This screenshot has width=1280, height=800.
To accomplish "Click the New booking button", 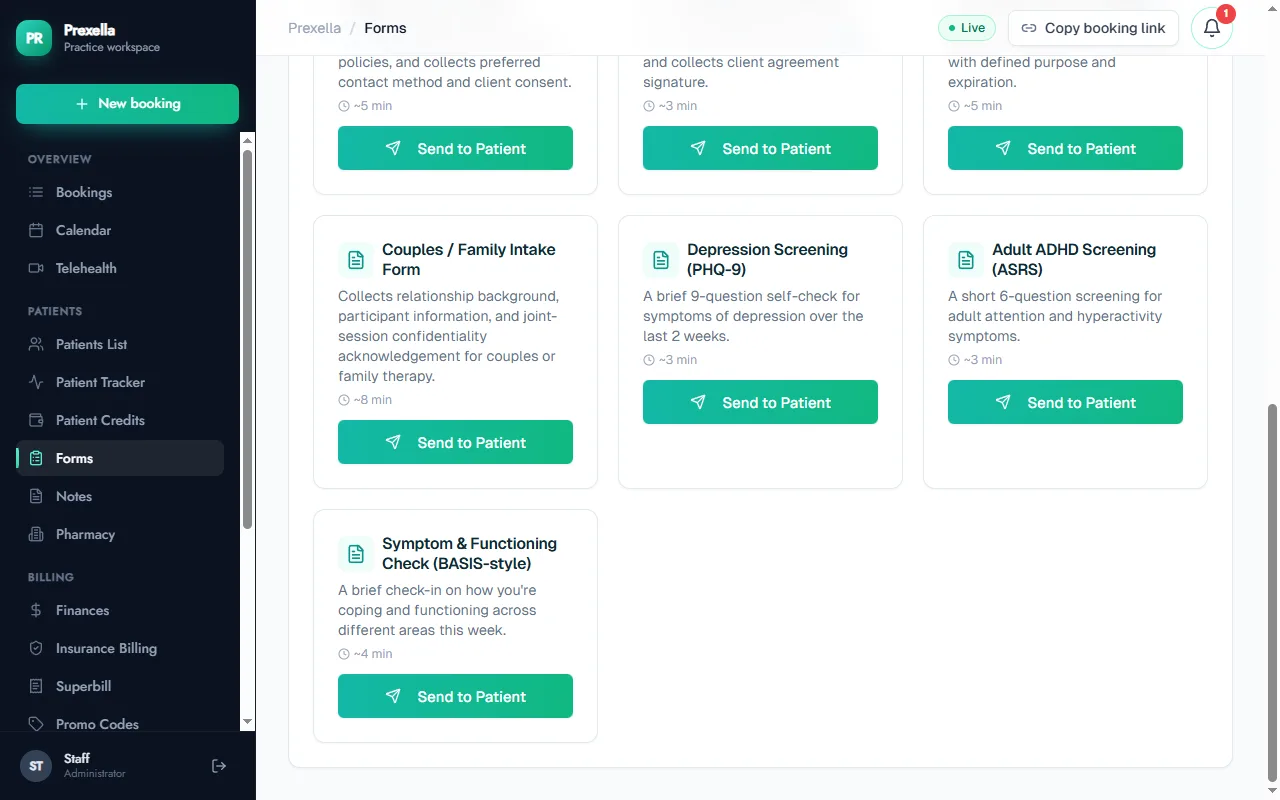I will coord(127,104).
